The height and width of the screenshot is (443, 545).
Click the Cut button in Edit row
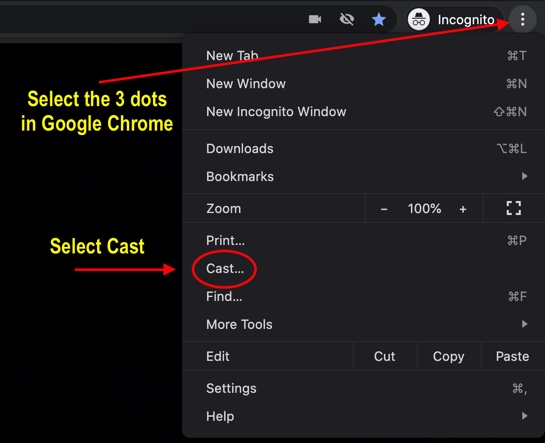[x=385, y=356]
